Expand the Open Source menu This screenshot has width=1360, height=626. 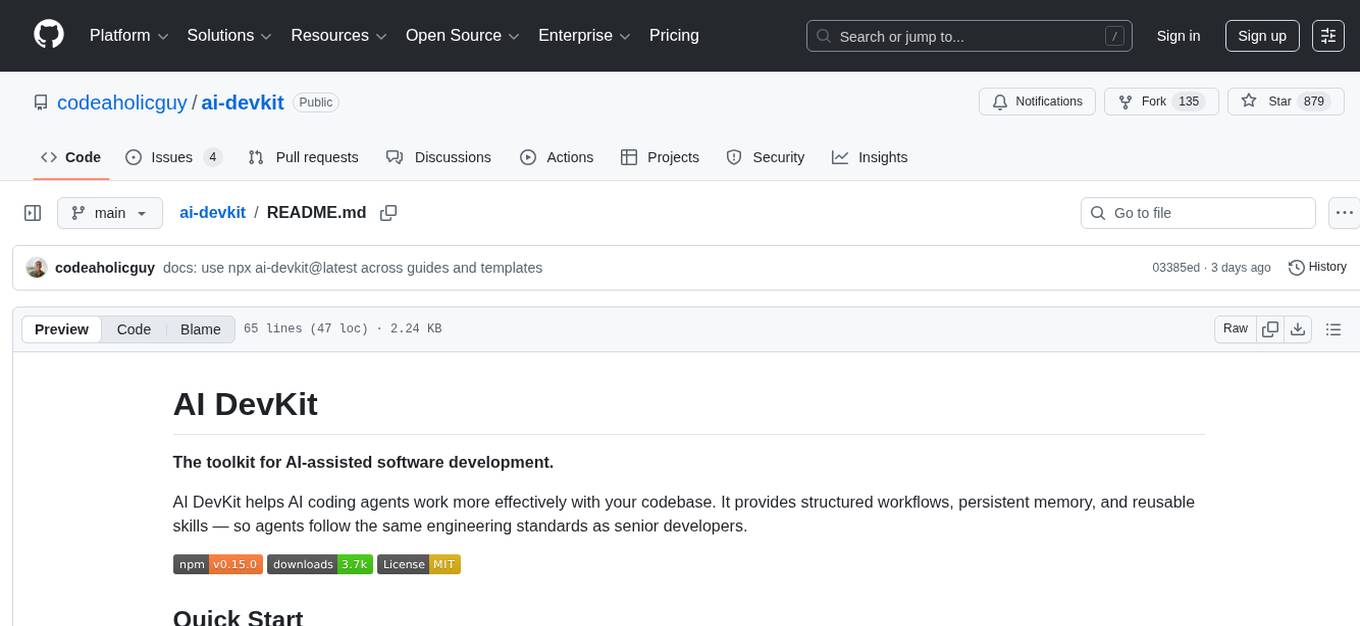tap(462, 36)
